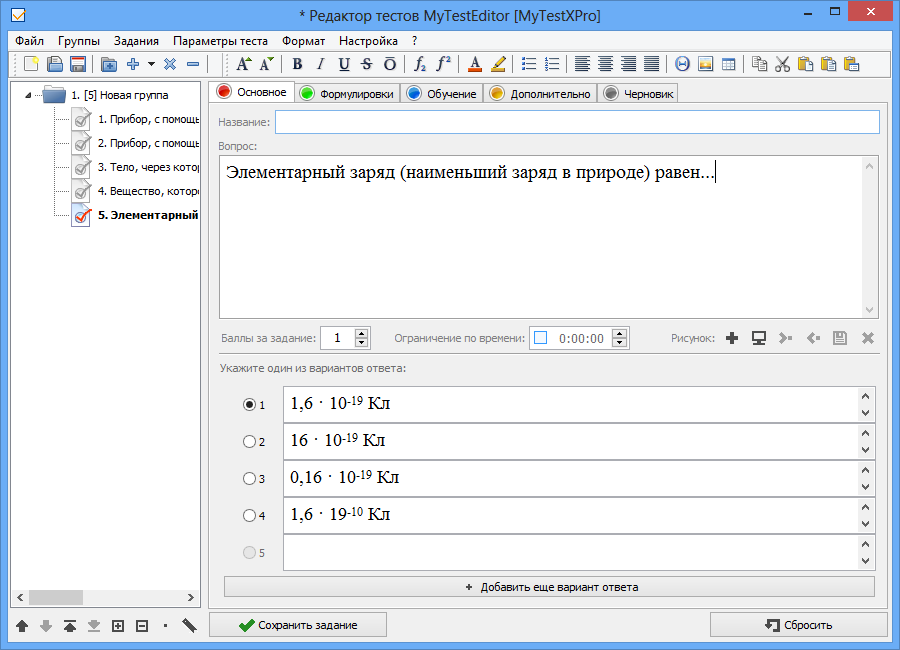This screenshot has width=900, height=650.
Task: Click the blue minus toolbar icon
Action: [x=193, y=64]
